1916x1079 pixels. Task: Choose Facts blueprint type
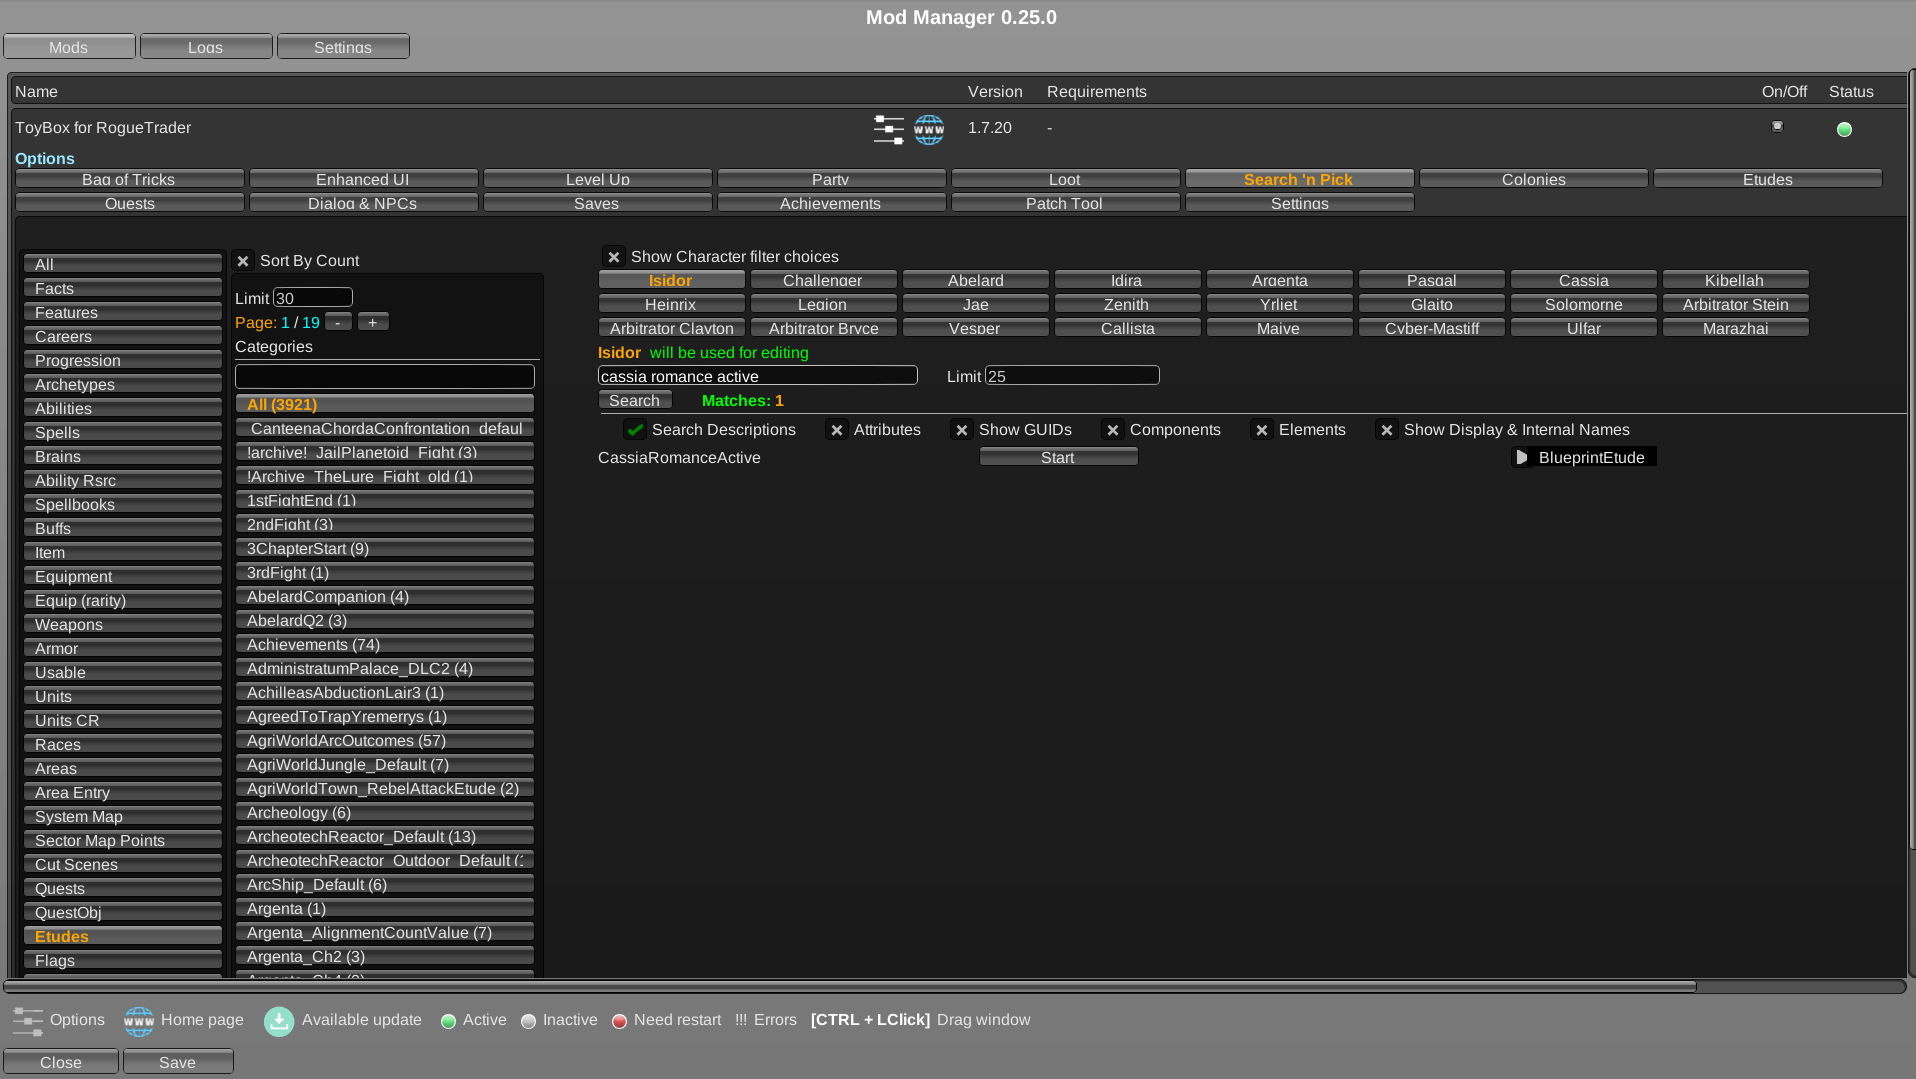[x=123, y=288]
